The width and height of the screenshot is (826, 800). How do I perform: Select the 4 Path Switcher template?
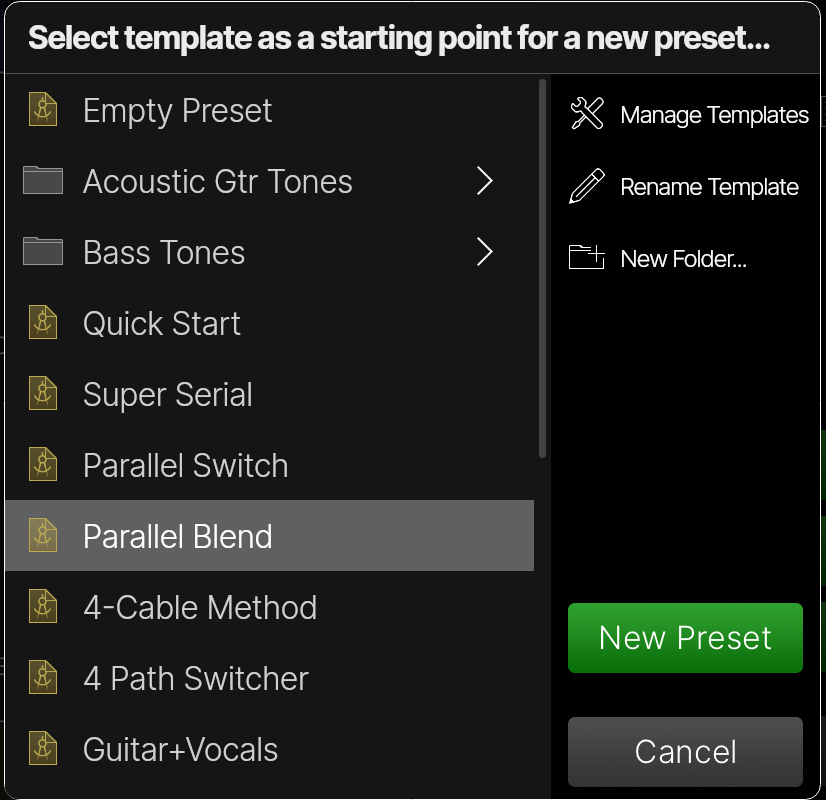pos(196,678)
